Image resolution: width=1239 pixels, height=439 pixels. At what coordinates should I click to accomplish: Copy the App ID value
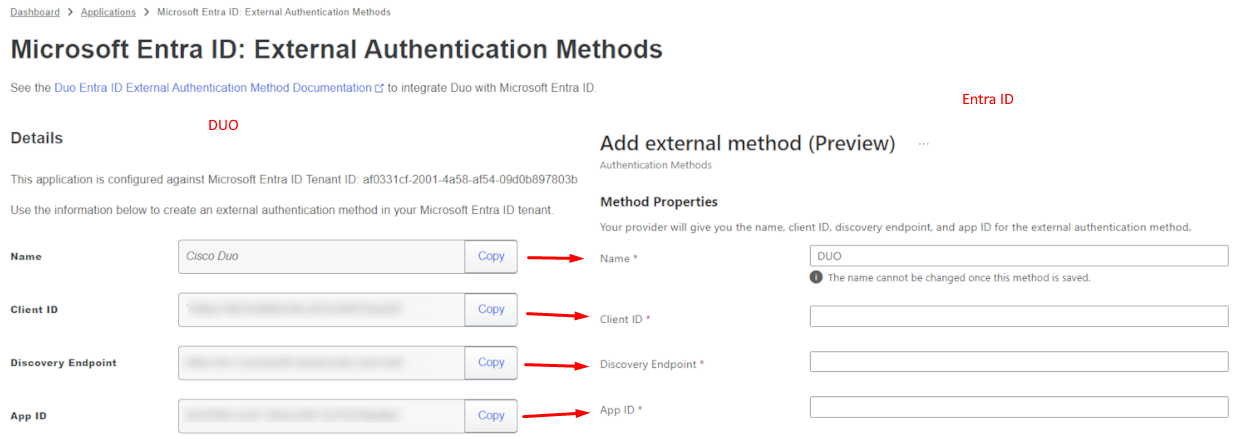(x=491, y=416)
